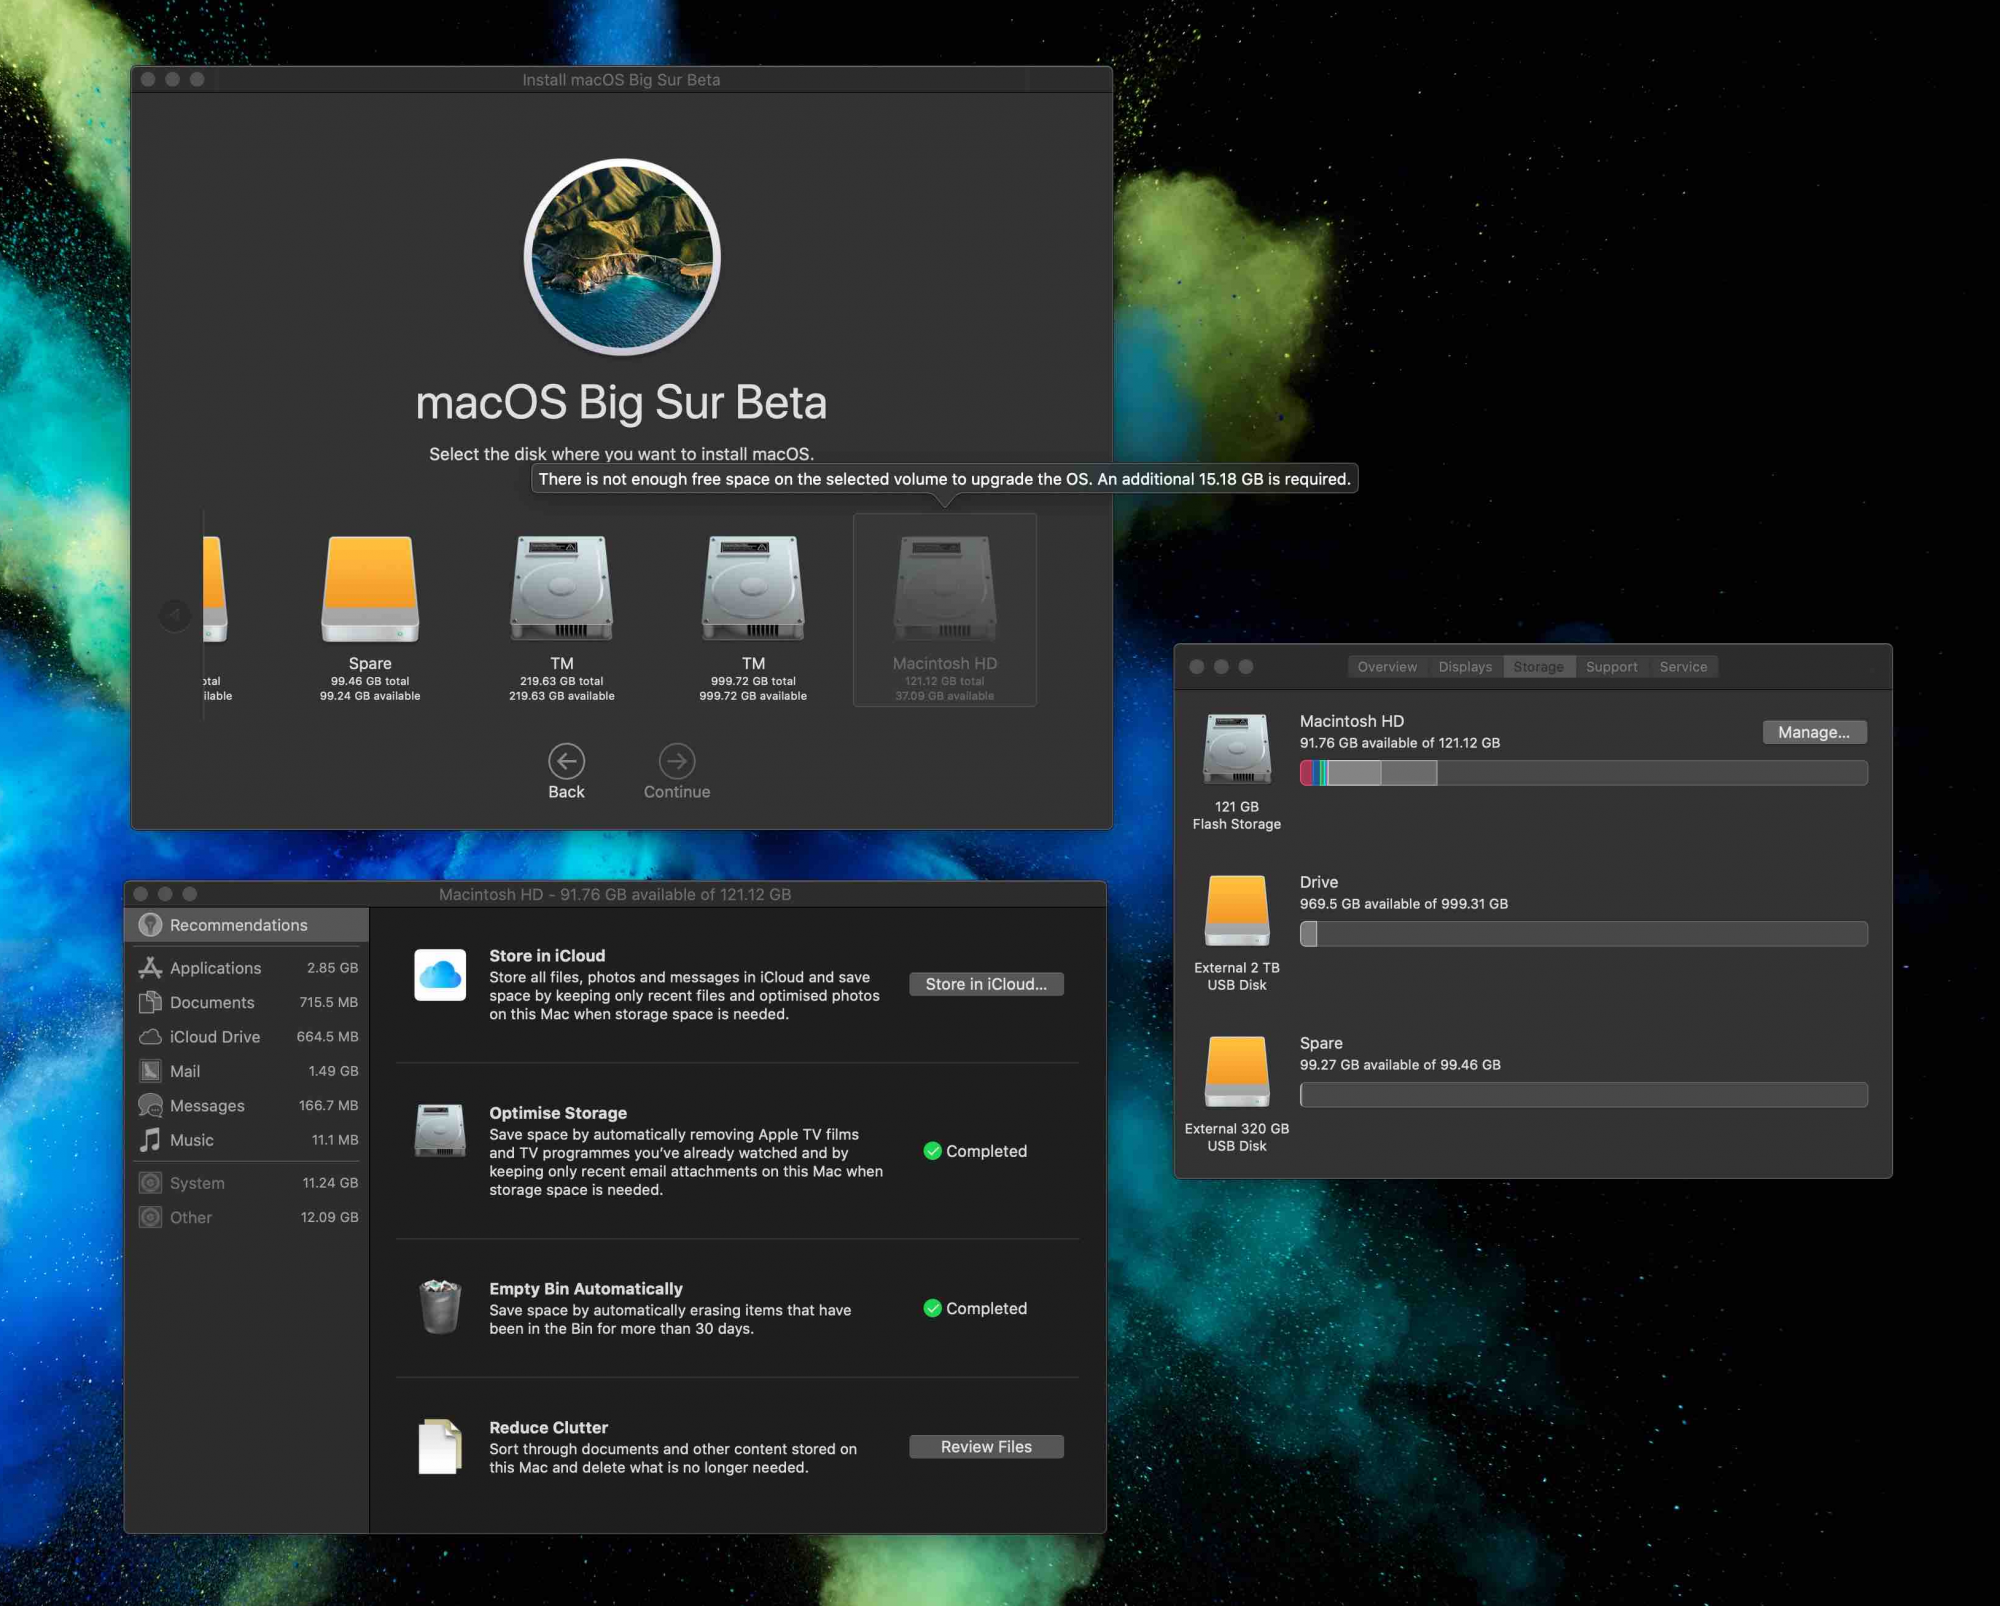Screen dimensions: 2000x1606
Task: Select Music in the storage sidebar
Action: [x=246, y=1140]
